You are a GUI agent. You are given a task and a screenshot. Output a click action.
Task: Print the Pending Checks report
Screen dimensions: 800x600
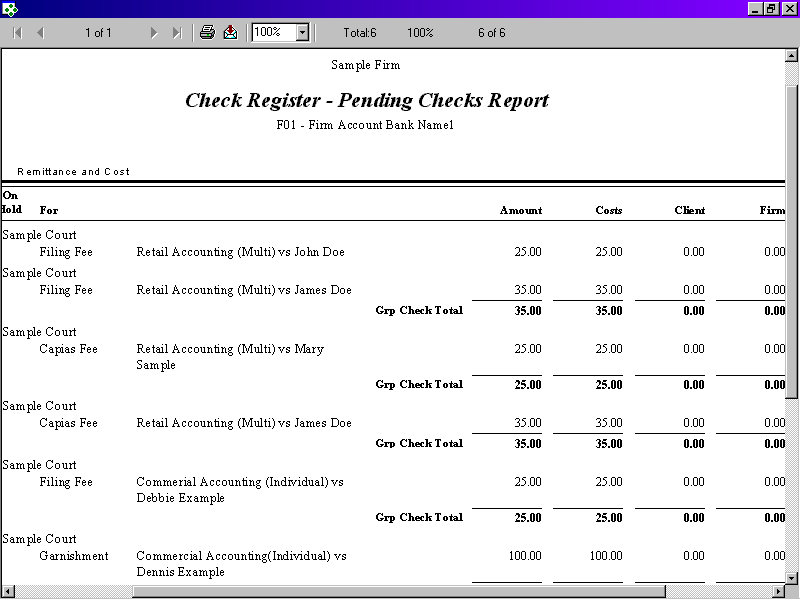207,33
